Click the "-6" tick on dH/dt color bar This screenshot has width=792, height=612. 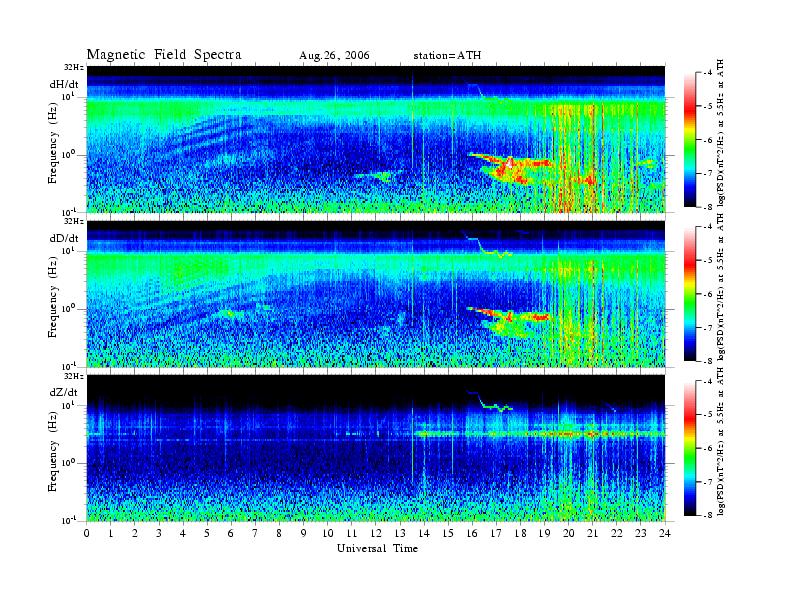tap(706, 140)
